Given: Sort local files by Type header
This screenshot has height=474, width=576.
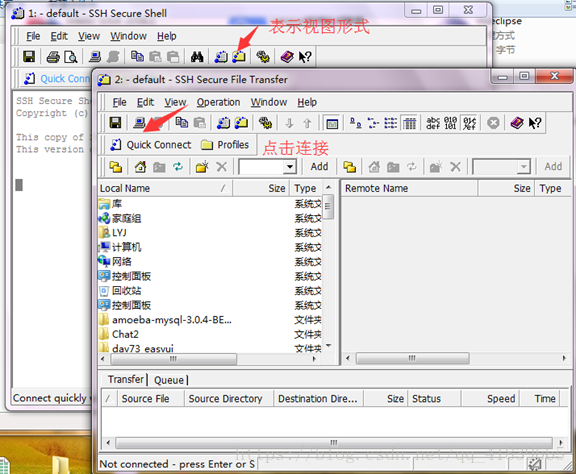Looking at the screenshot, I should coord(306,188).
